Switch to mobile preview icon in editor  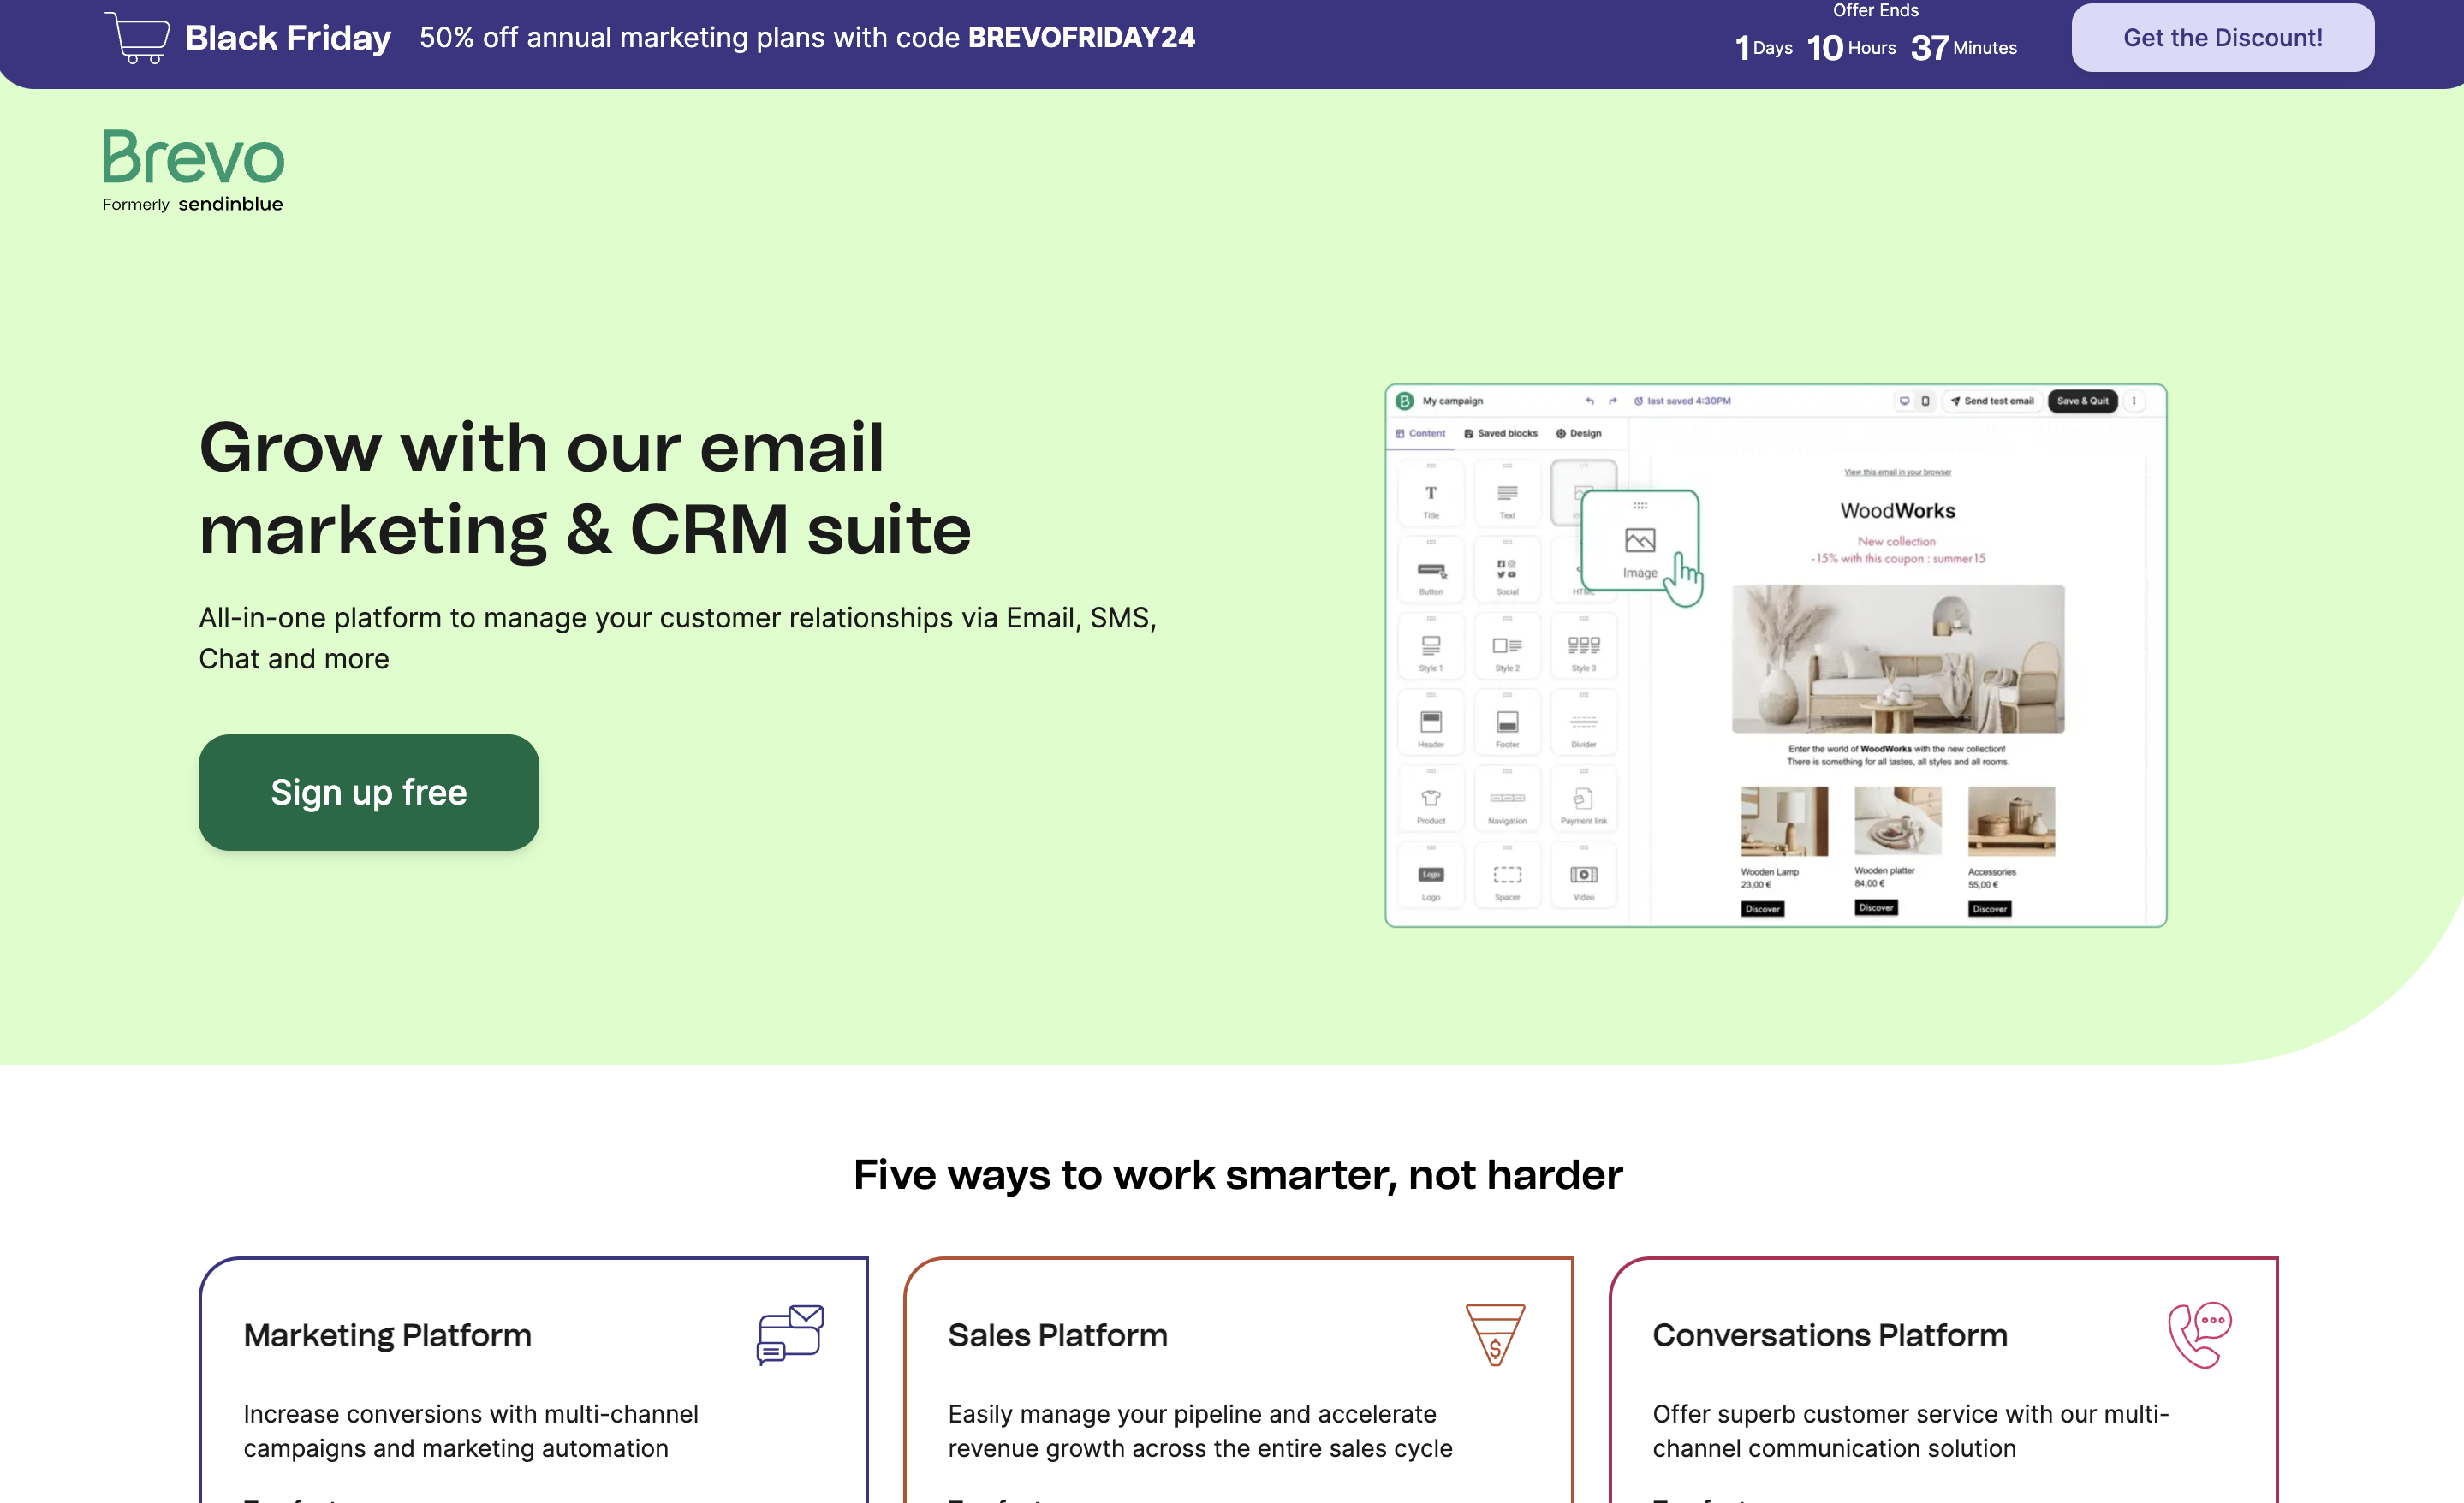point(1925,401)
